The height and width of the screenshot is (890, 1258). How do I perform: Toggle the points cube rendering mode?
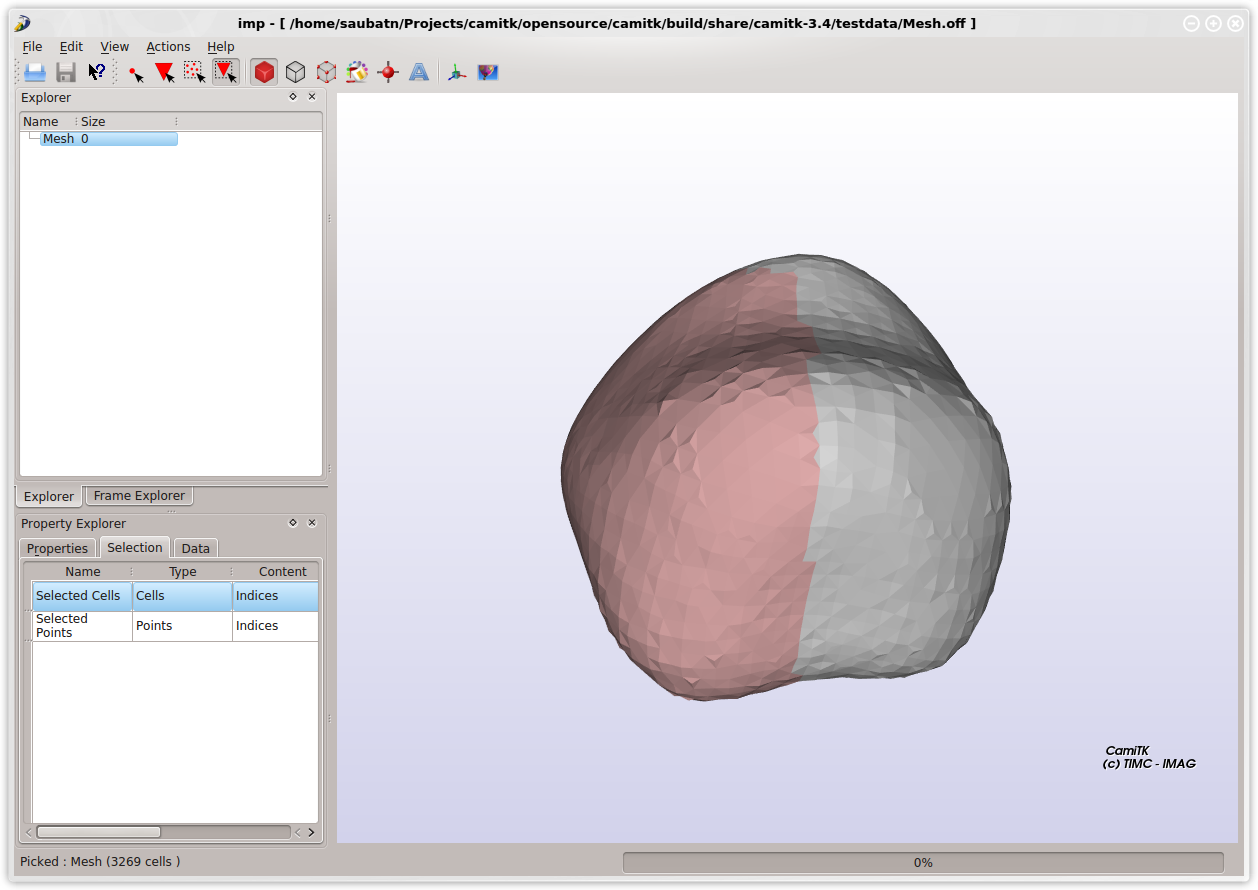point(326,72)
